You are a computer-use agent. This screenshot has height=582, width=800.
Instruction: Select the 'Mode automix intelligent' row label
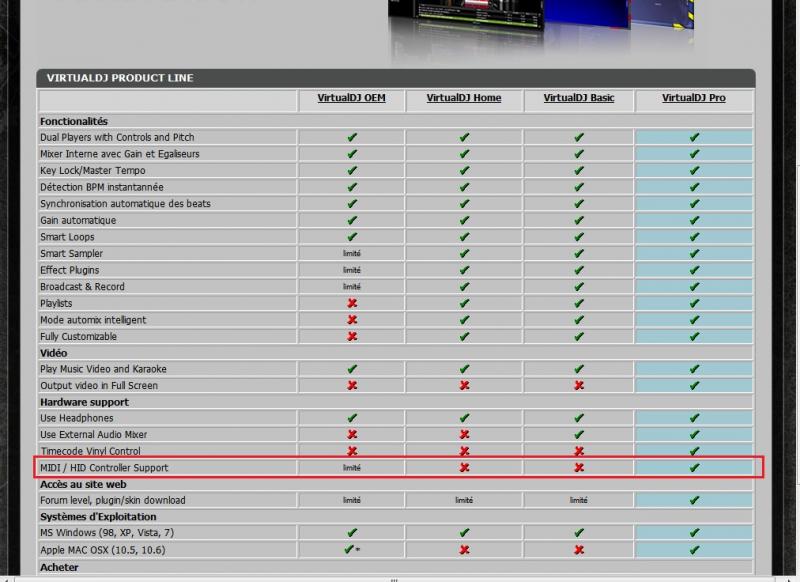pos(93,320)
